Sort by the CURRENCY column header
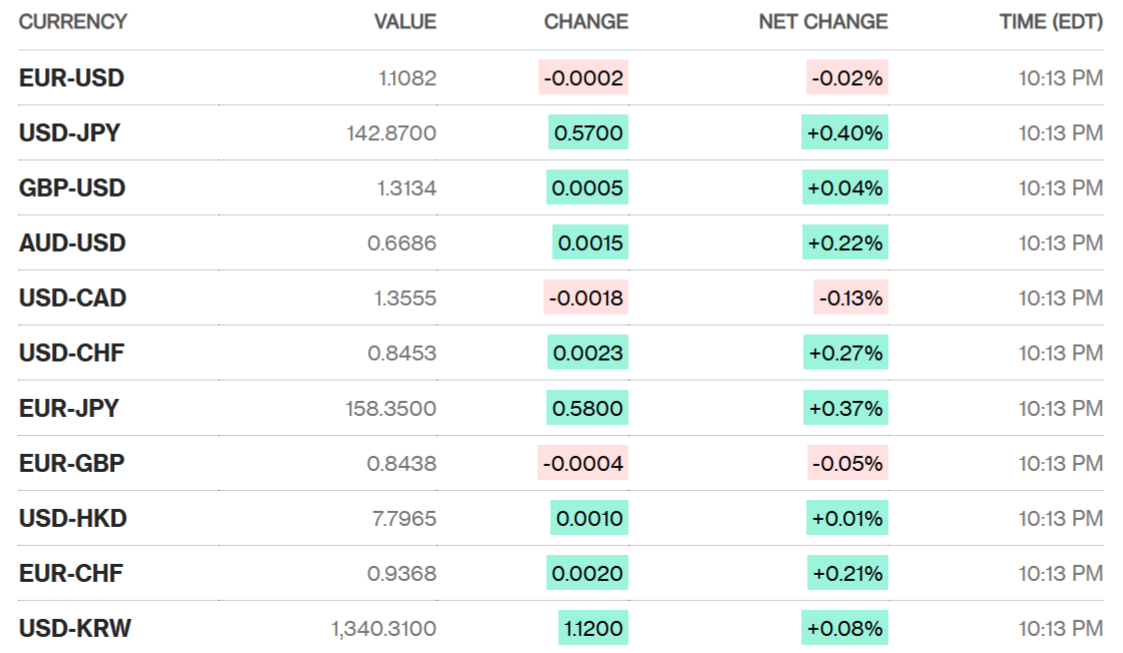This screenshot has height=653, width=1123. (72, 22)
